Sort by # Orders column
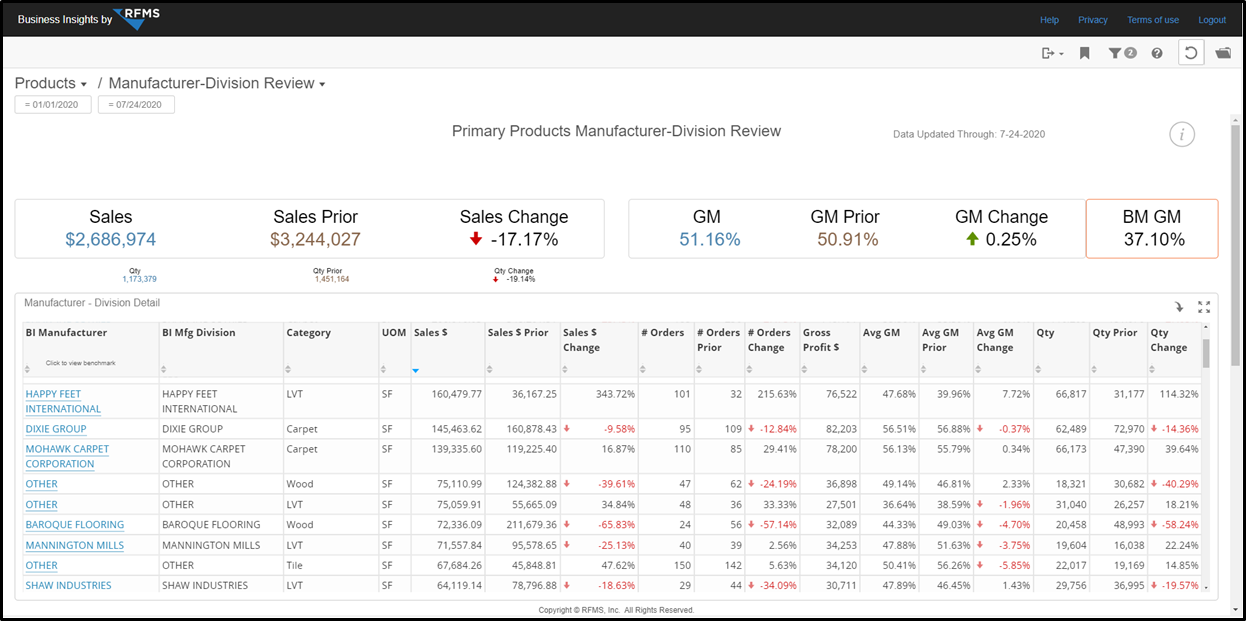The height and width of the screenshot is (621, 1246). 643,370
